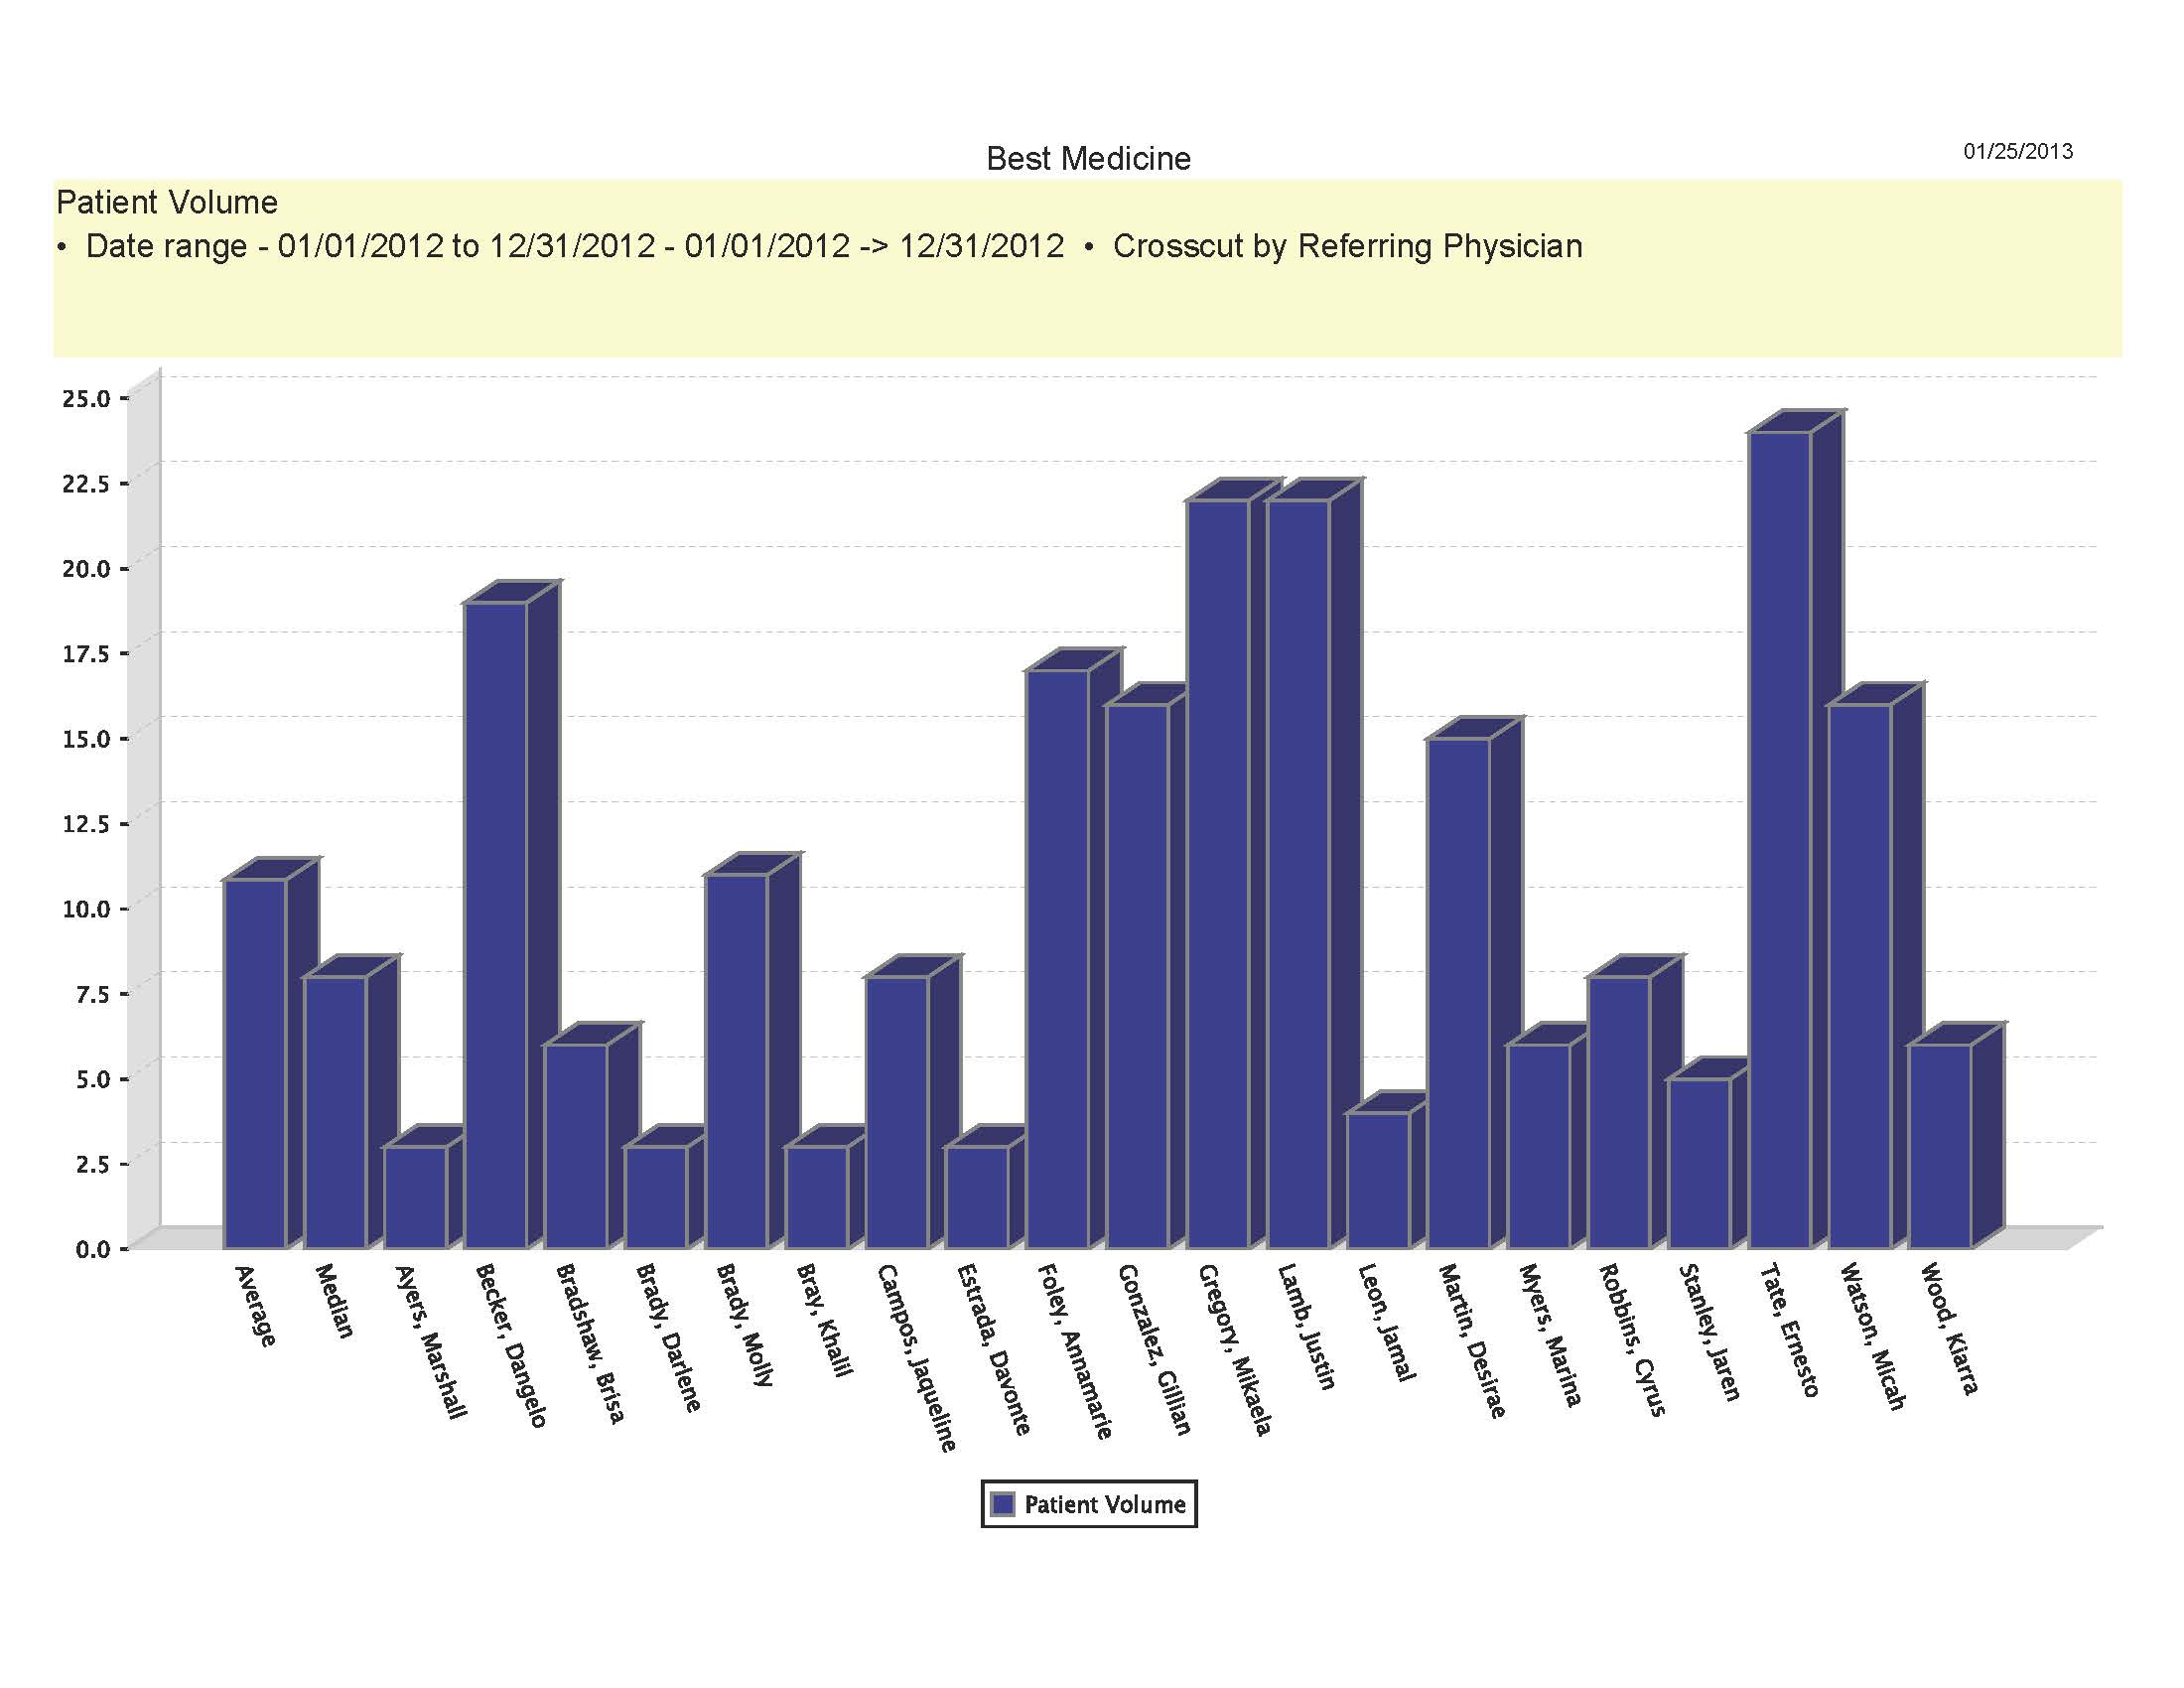Click the 25.0 y-axis value
The height and width of the screenshot is (1688, 2184).
point(86,399)
